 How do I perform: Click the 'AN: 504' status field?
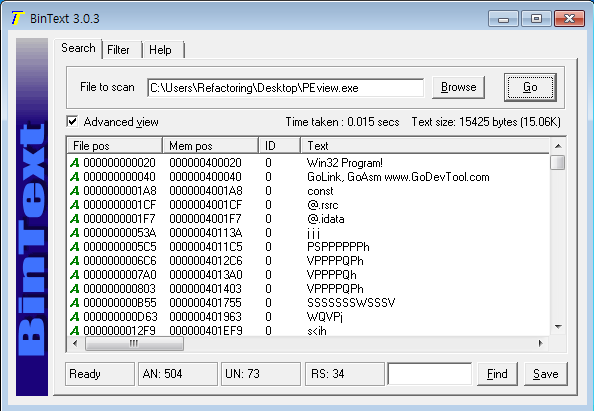pos(178,374)
